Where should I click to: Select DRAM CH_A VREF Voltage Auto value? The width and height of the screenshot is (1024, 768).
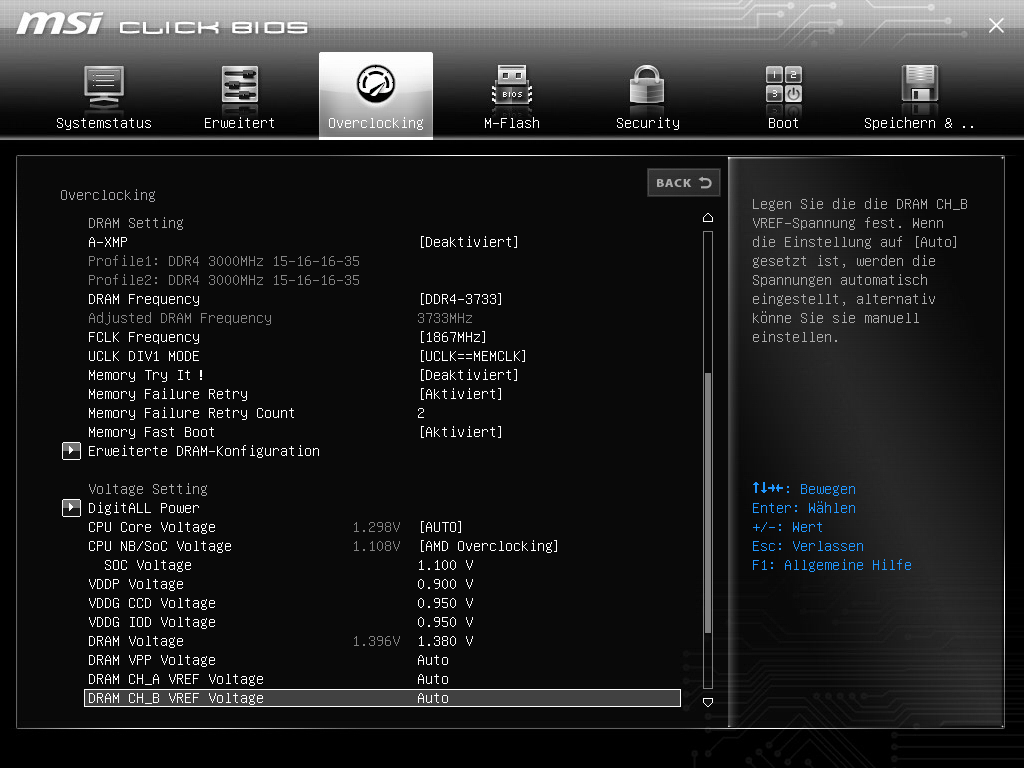[x=433, y=679]
